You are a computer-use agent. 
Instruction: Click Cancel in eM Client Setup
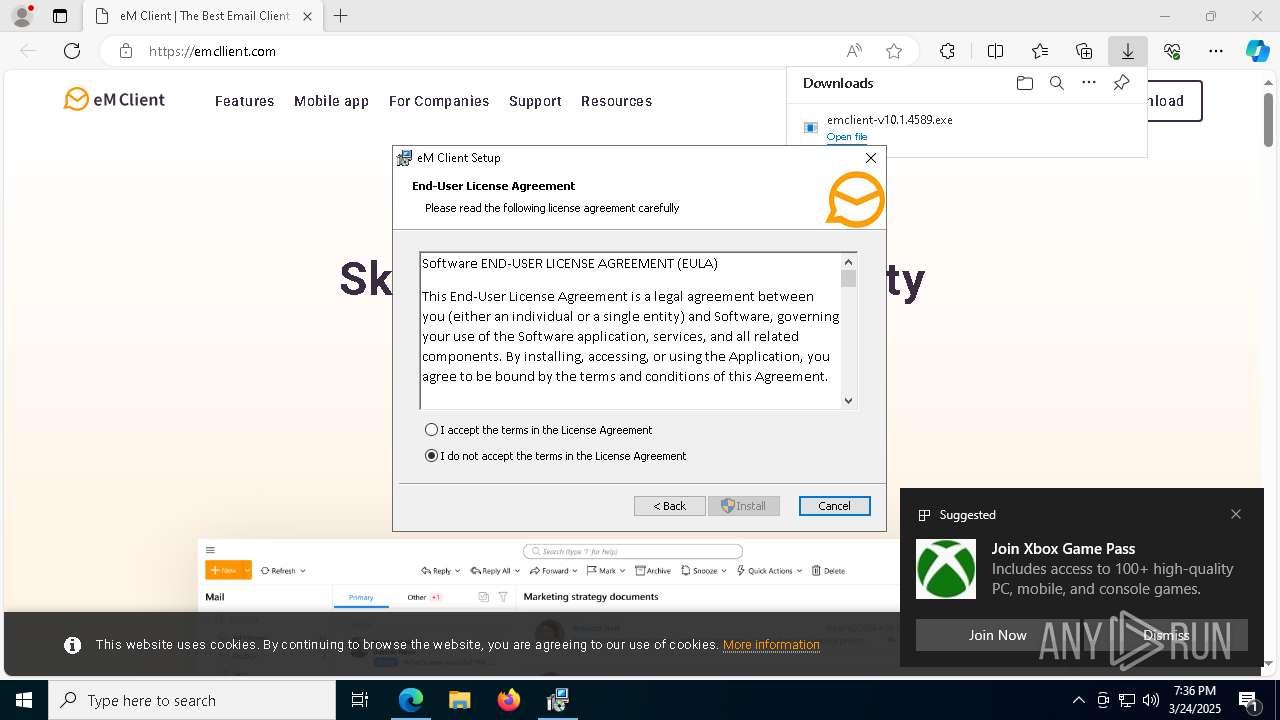click(835, 506)
